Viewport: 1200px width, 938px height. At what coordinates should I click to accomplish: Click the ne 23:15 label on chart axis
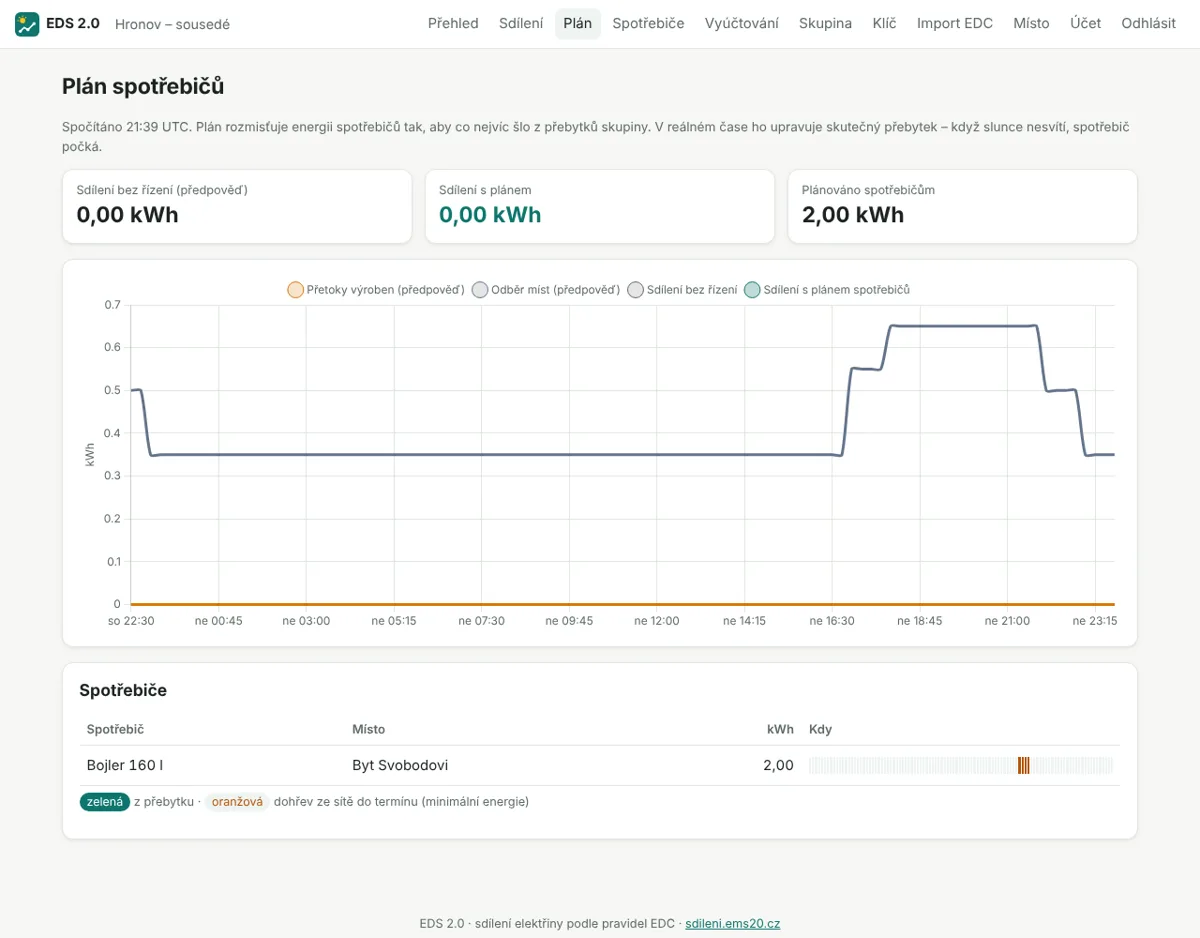pos(1095,621)
